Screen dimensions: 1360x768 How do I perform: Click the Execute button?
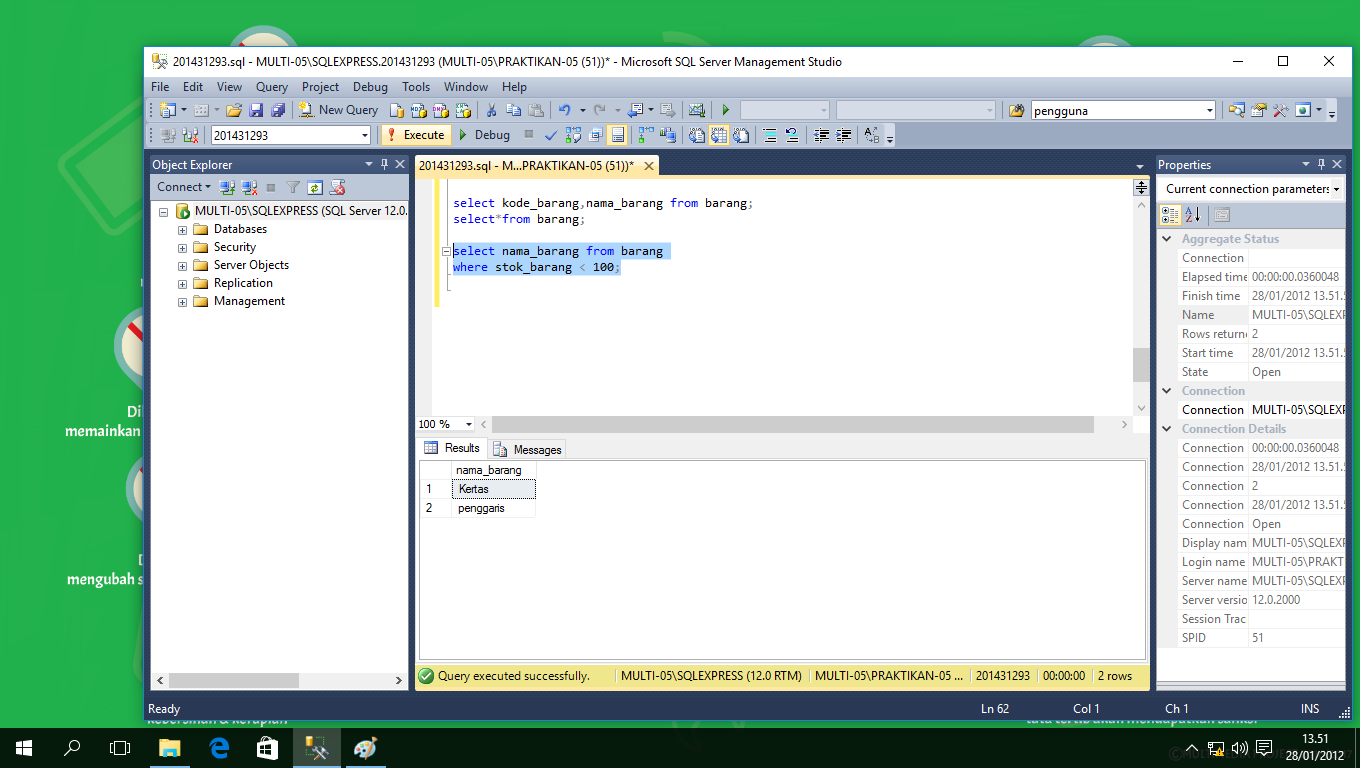pyautogui.click(x=416, y=134)
